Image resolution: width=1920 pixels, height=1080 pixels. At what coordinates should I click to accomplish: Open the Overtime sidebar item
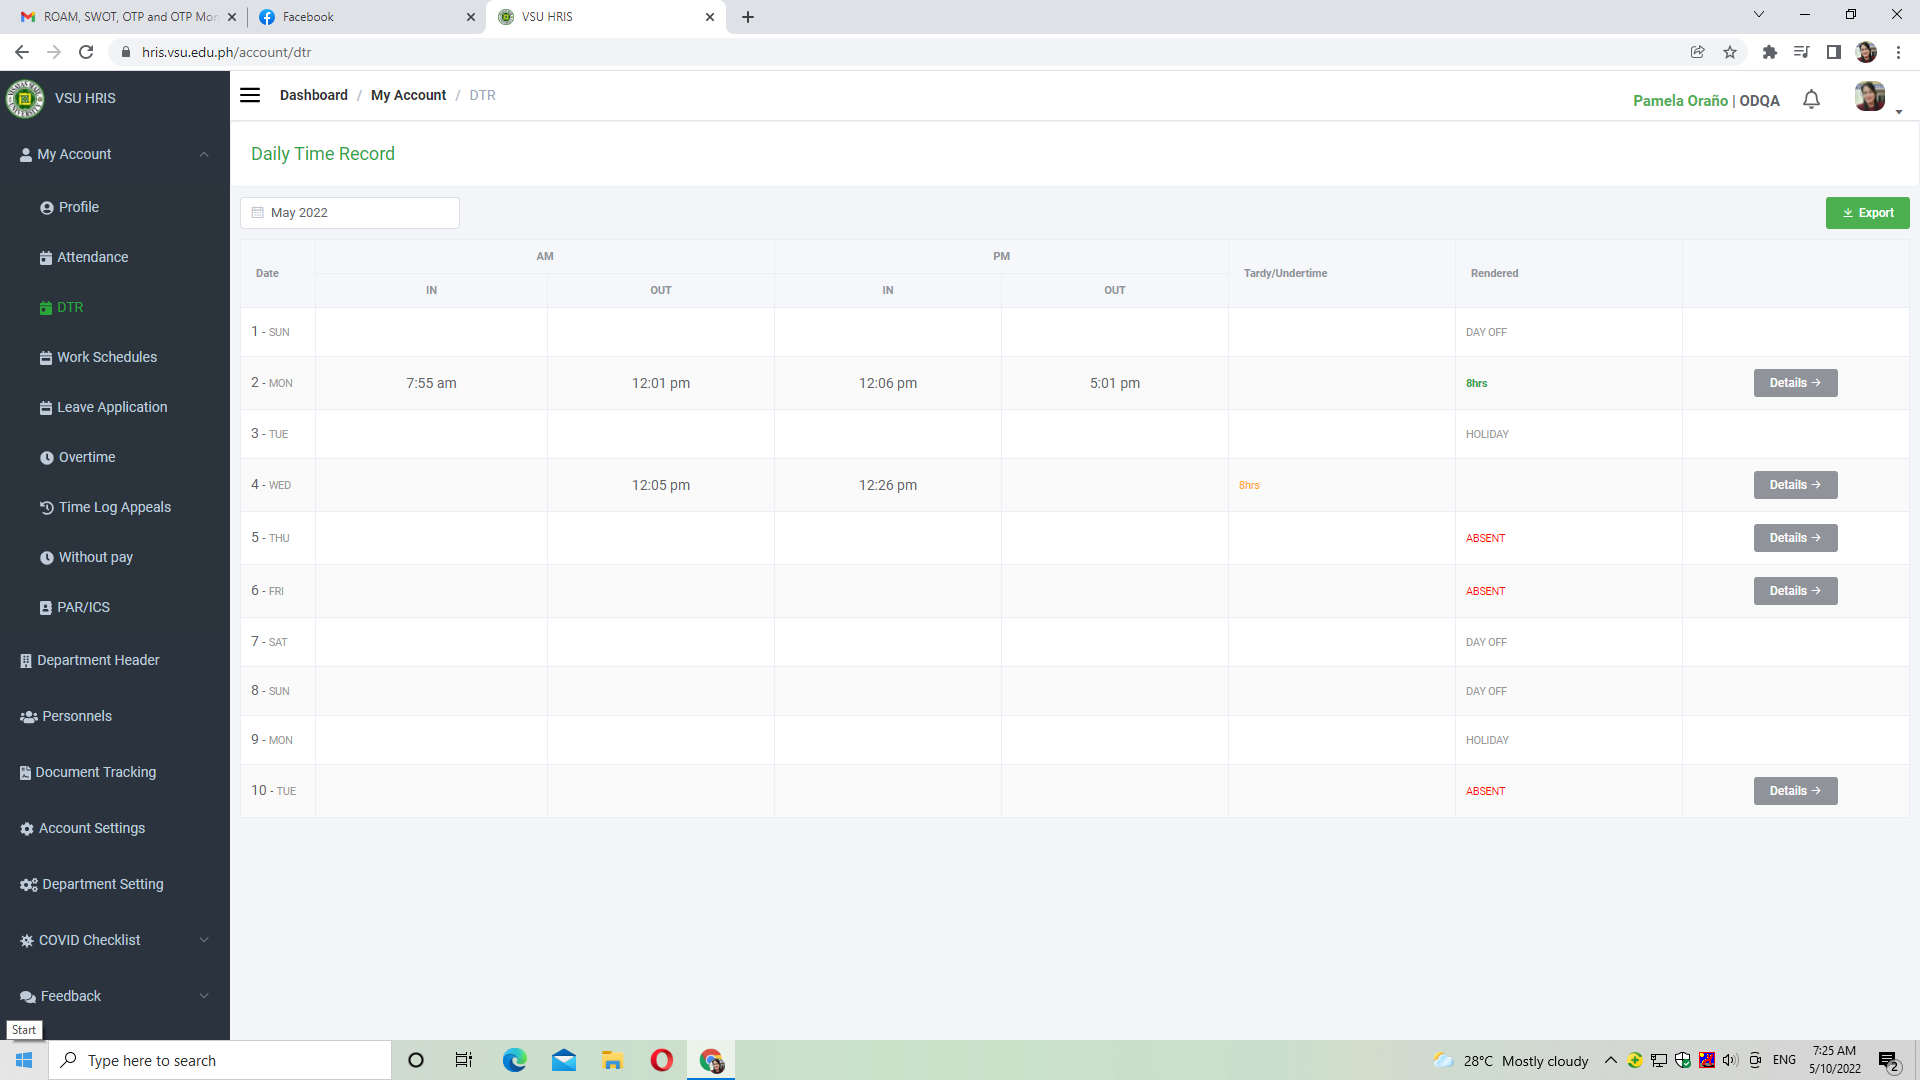(87, 457)
